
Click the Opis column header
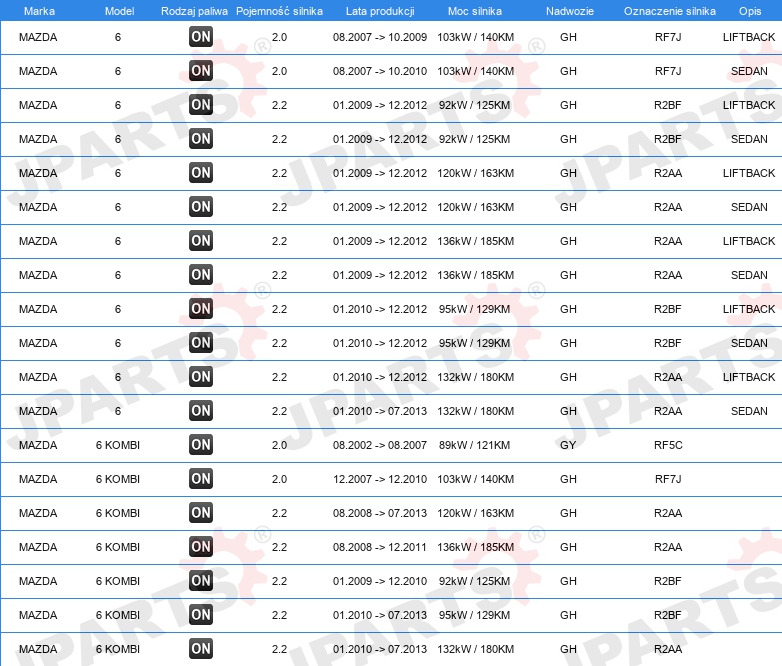(750, 11)
